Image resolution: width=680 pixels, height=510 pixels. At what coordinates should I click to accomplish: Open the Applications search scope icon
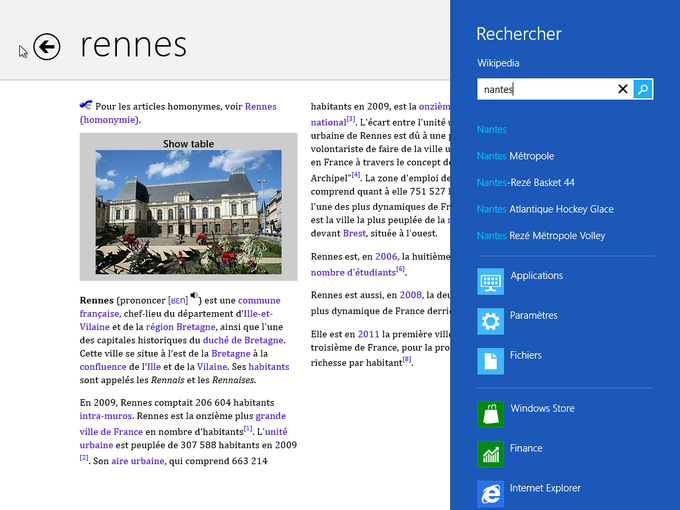tap(490, 281)
